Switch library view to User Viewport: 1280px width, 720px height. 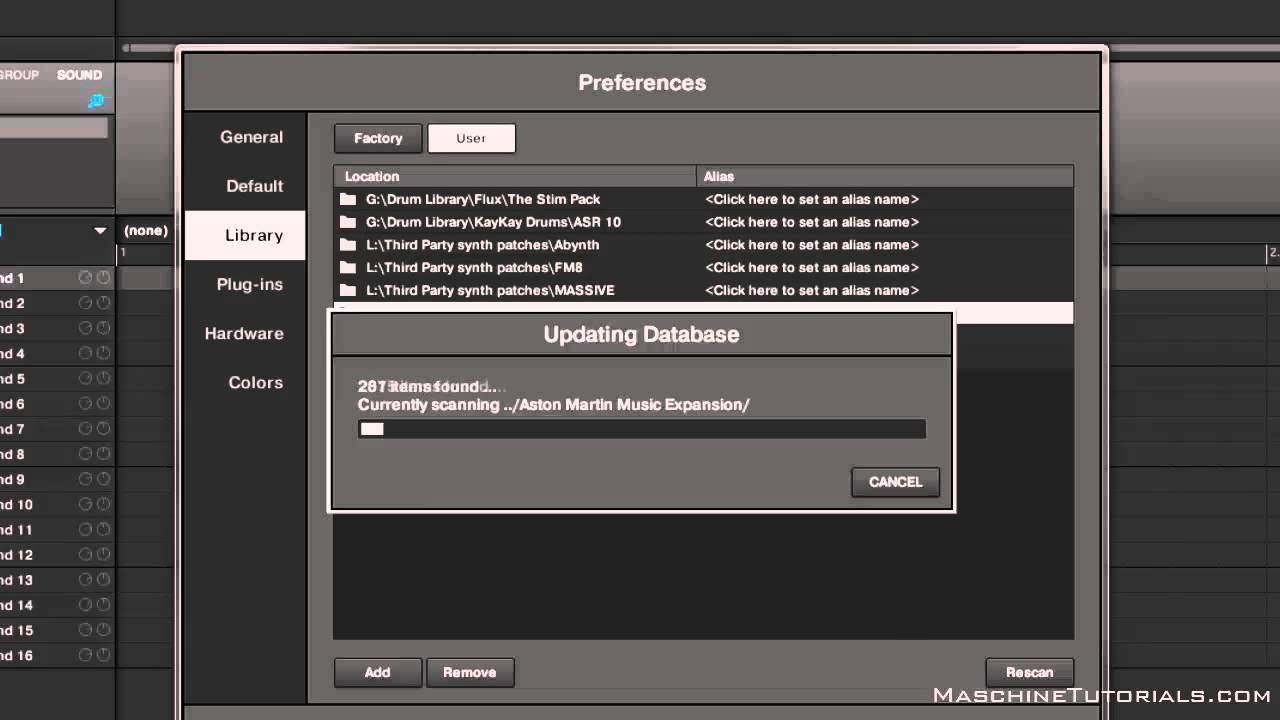[471, 138]
